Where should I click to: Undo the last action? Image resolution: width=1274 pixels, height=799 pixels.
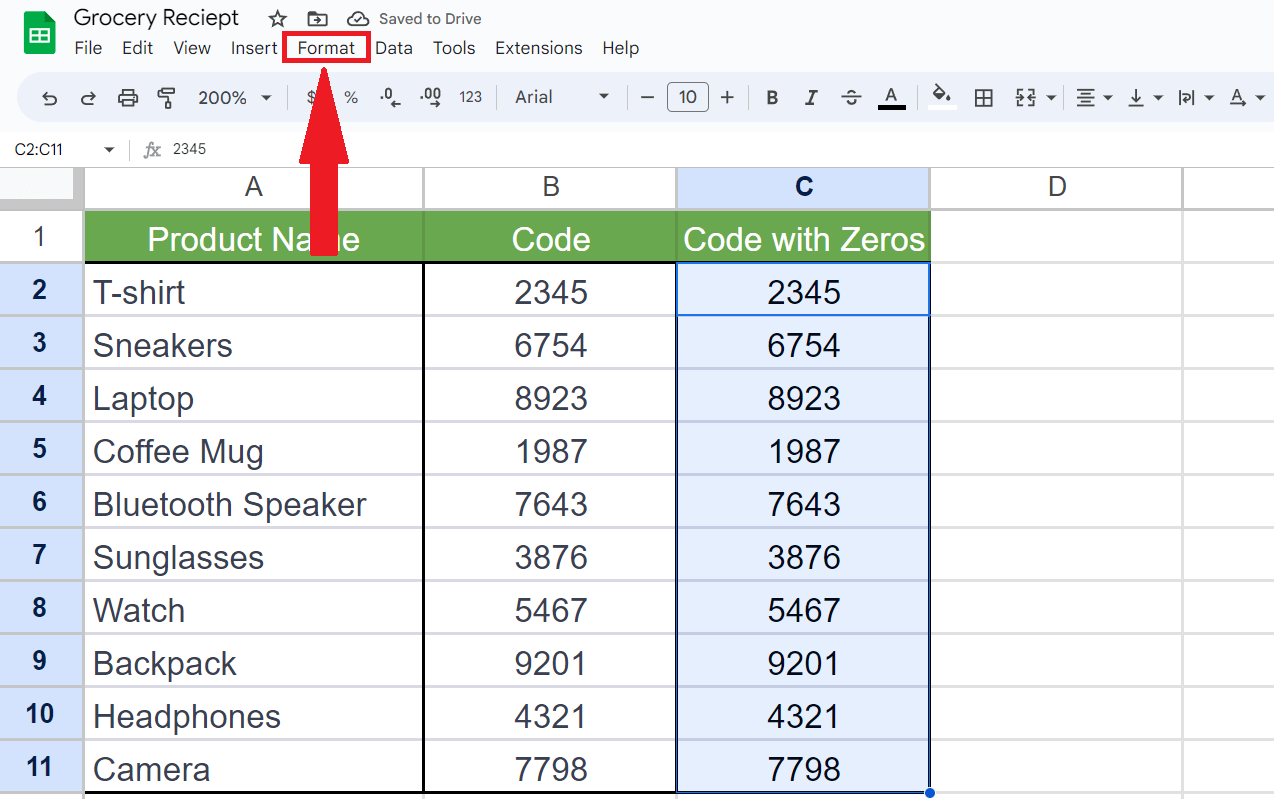[x=48, y=97]
